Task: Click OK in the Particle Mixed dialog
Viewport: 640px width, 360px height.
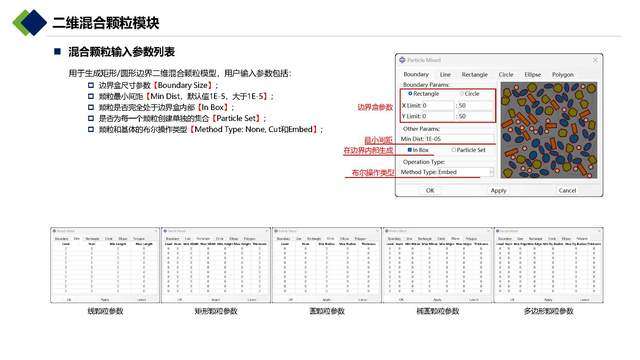Action: pyautogui.click(x=430, y=191)
